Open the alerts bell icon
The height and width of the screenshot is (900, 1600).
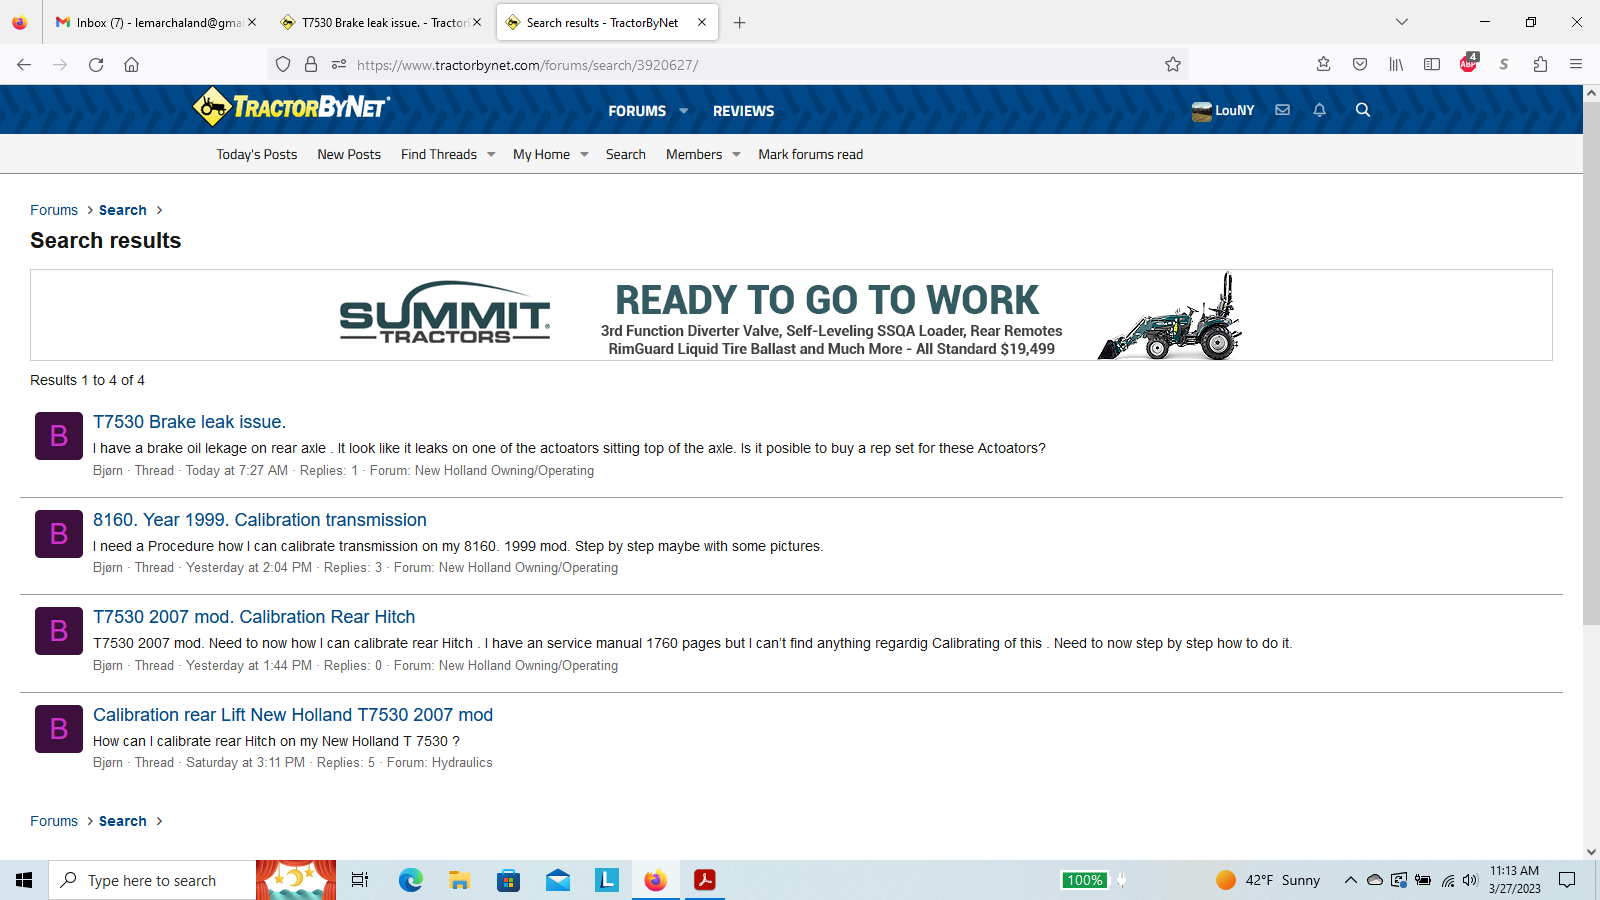(1319, 110)
